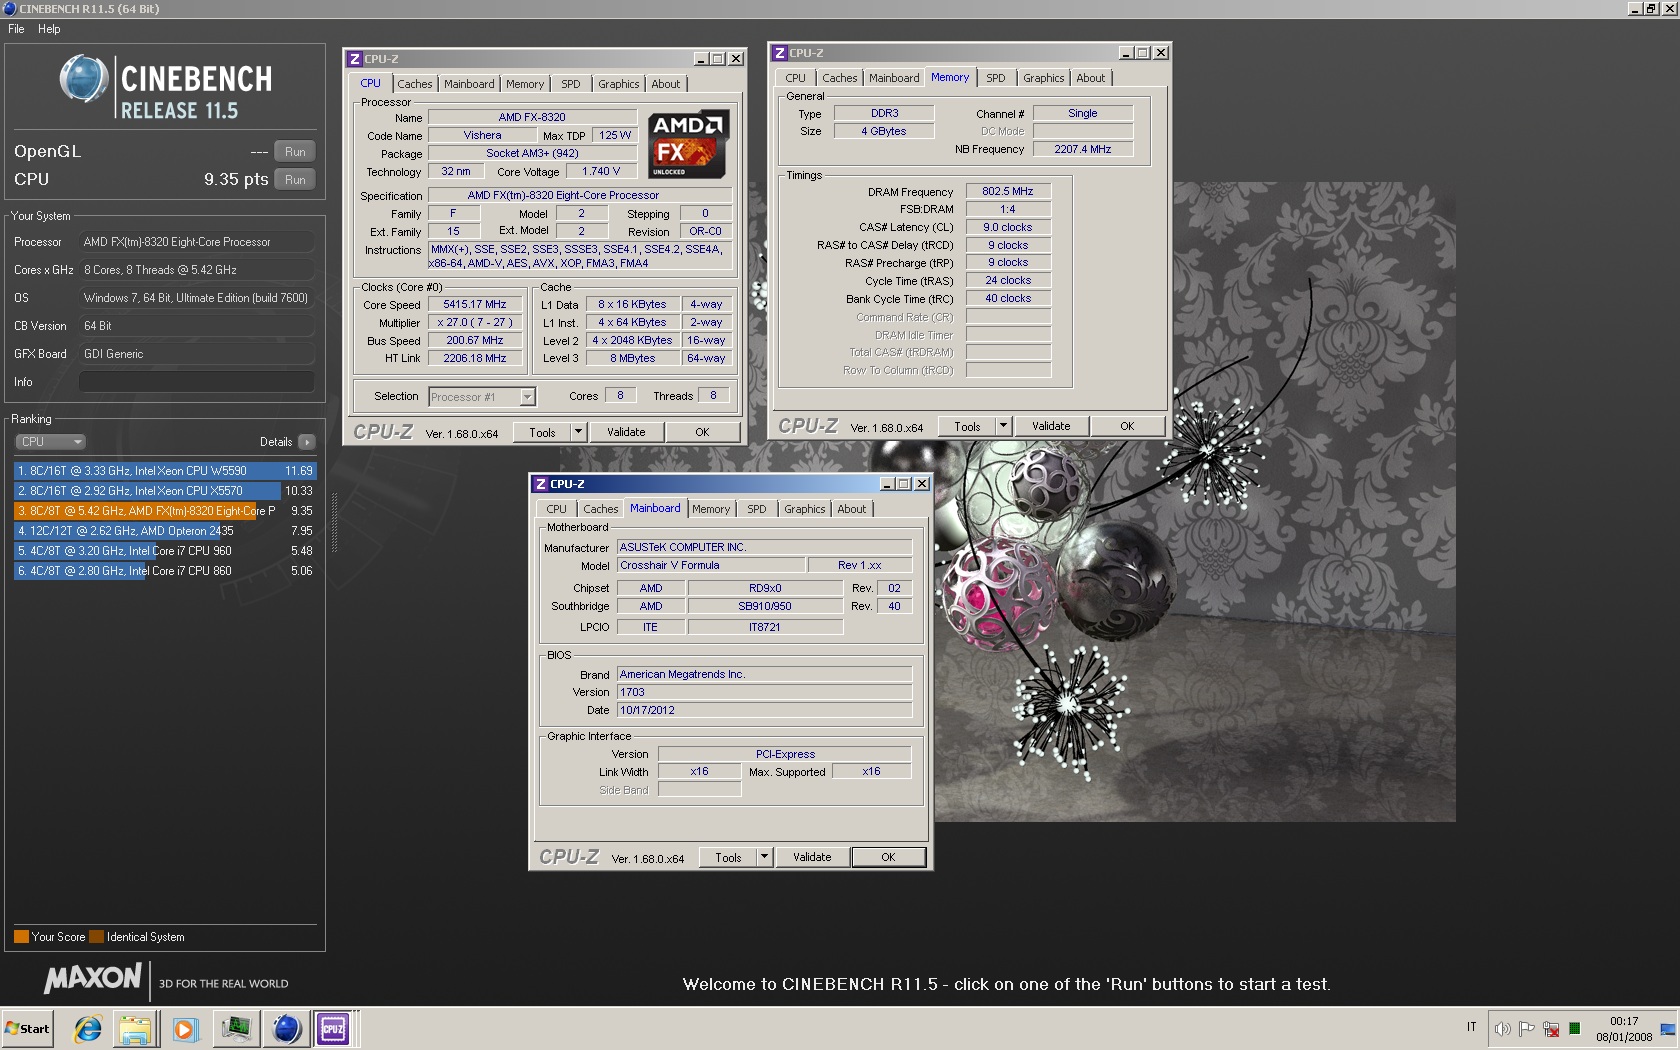Click the Crosshair V Formula model field

tap(710, 565)
